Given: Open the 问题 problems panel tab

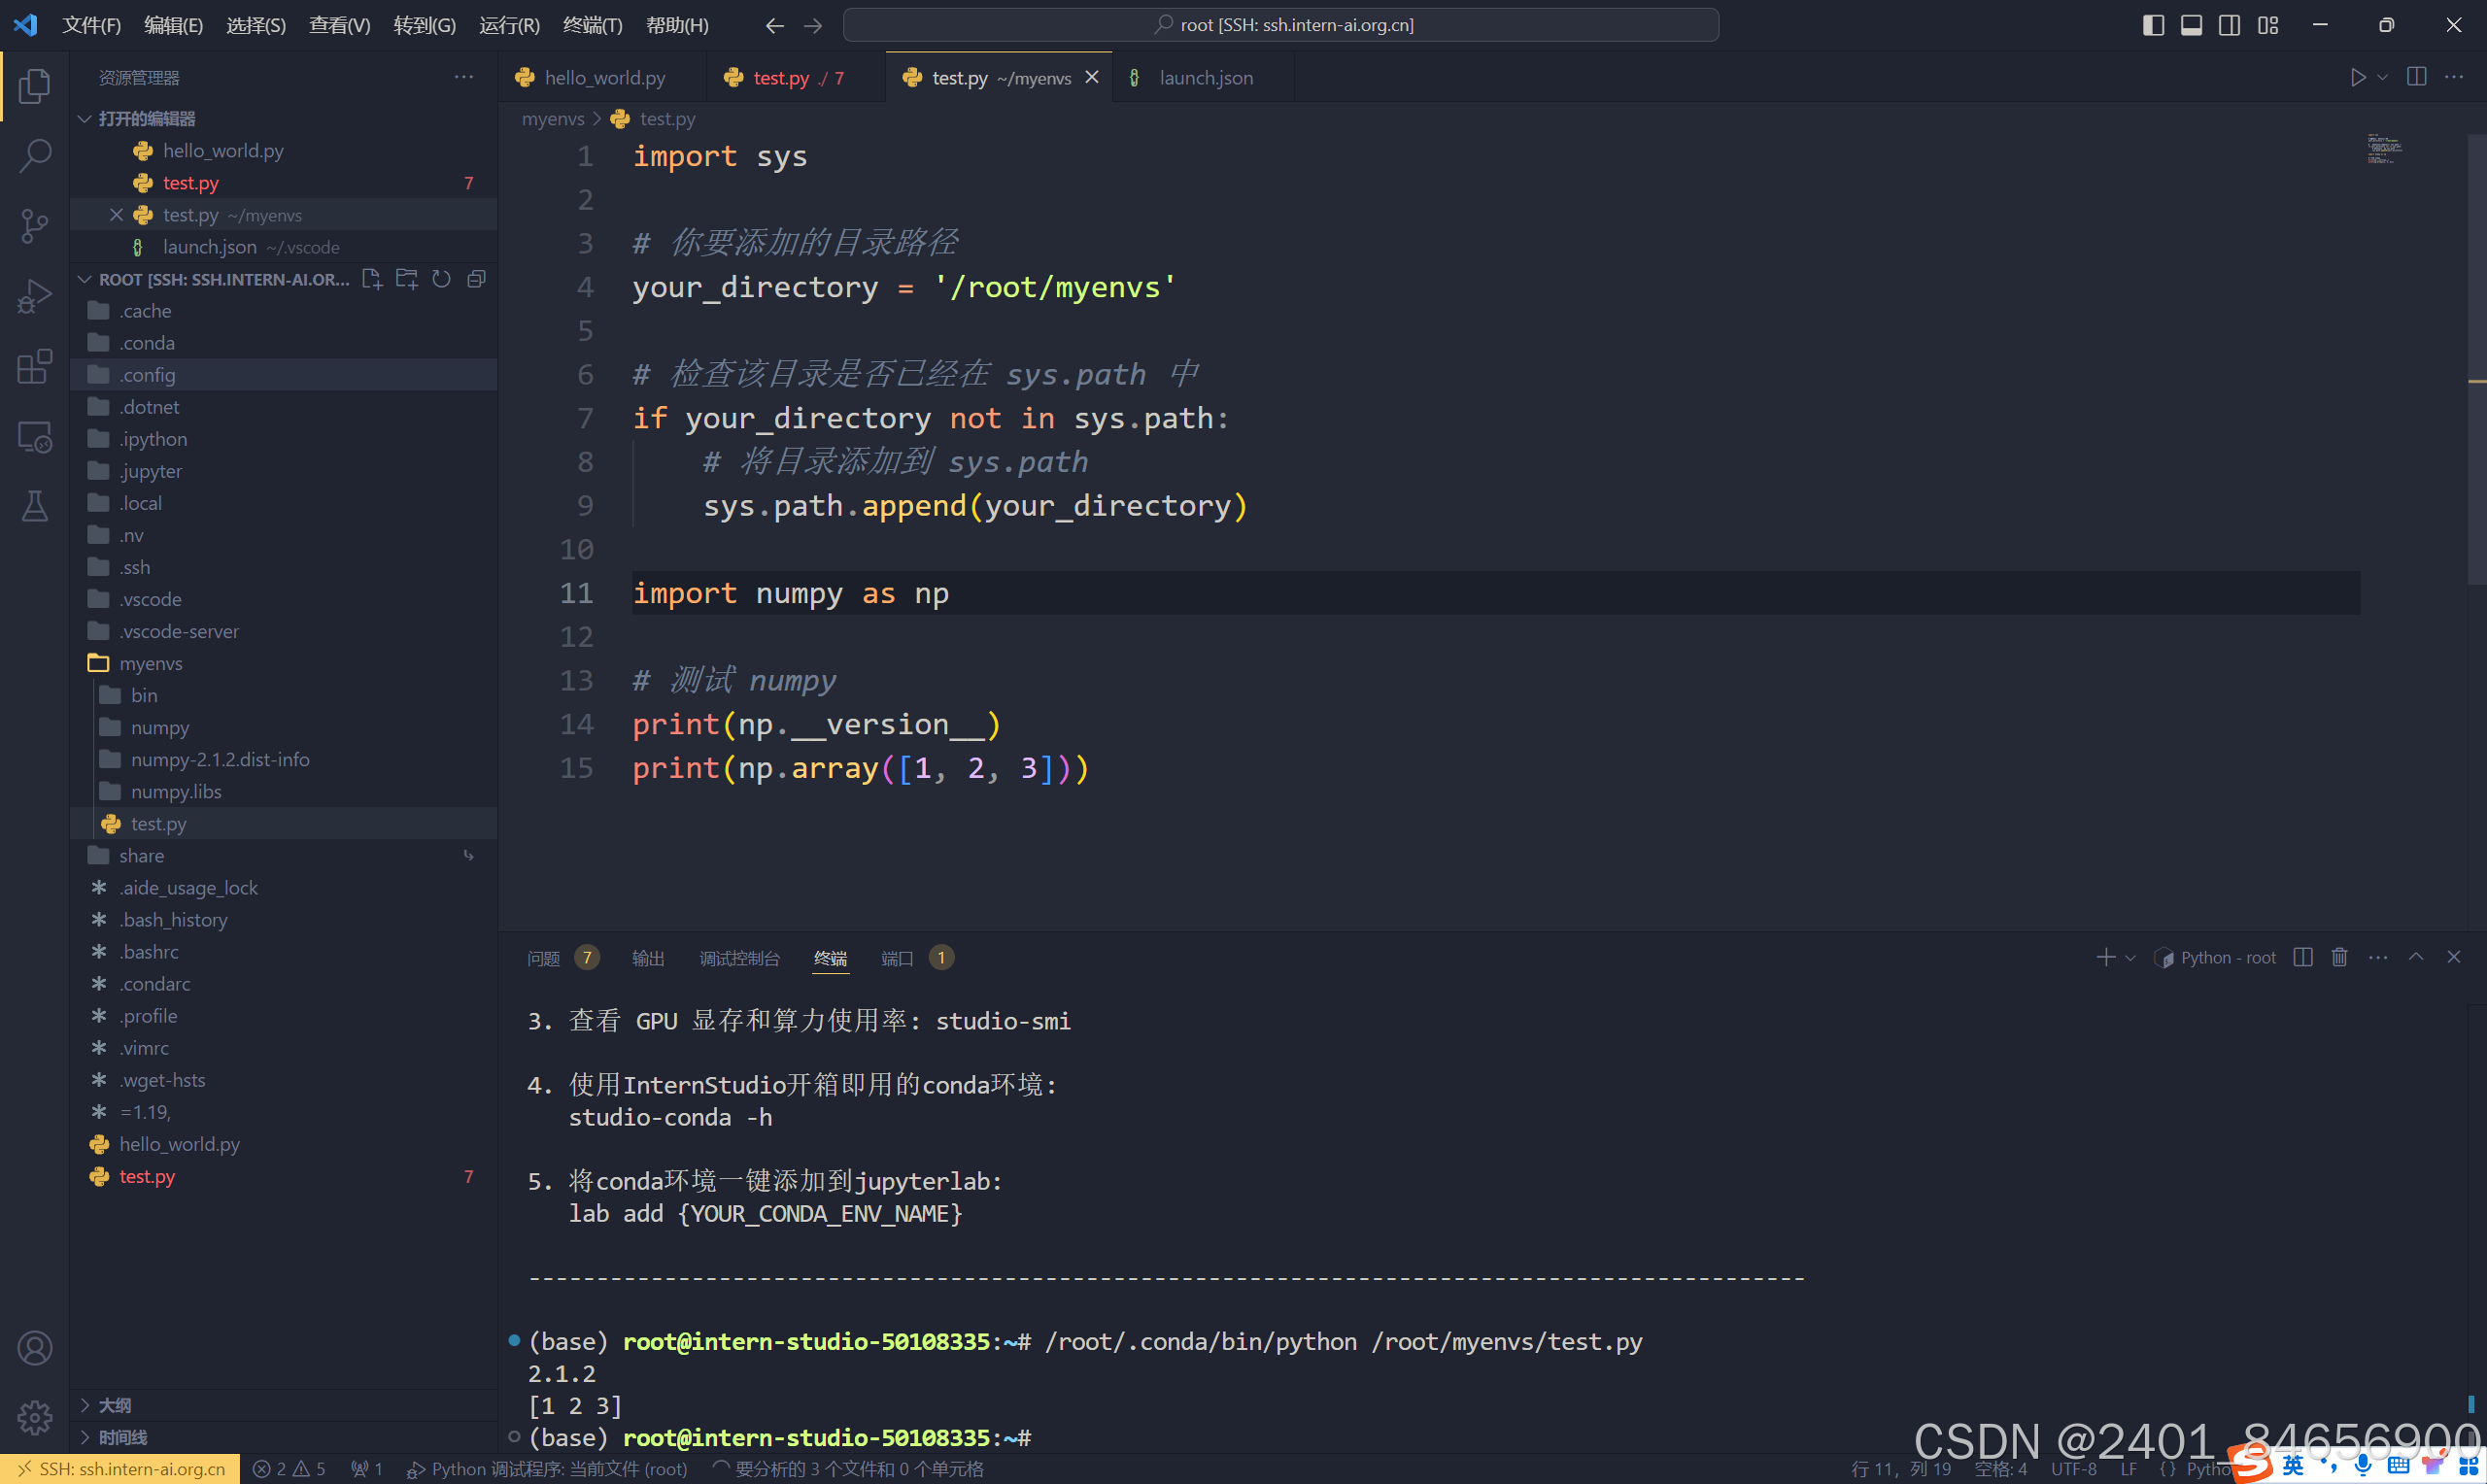Looking at the screenshot, I should [x=543, y=958].
